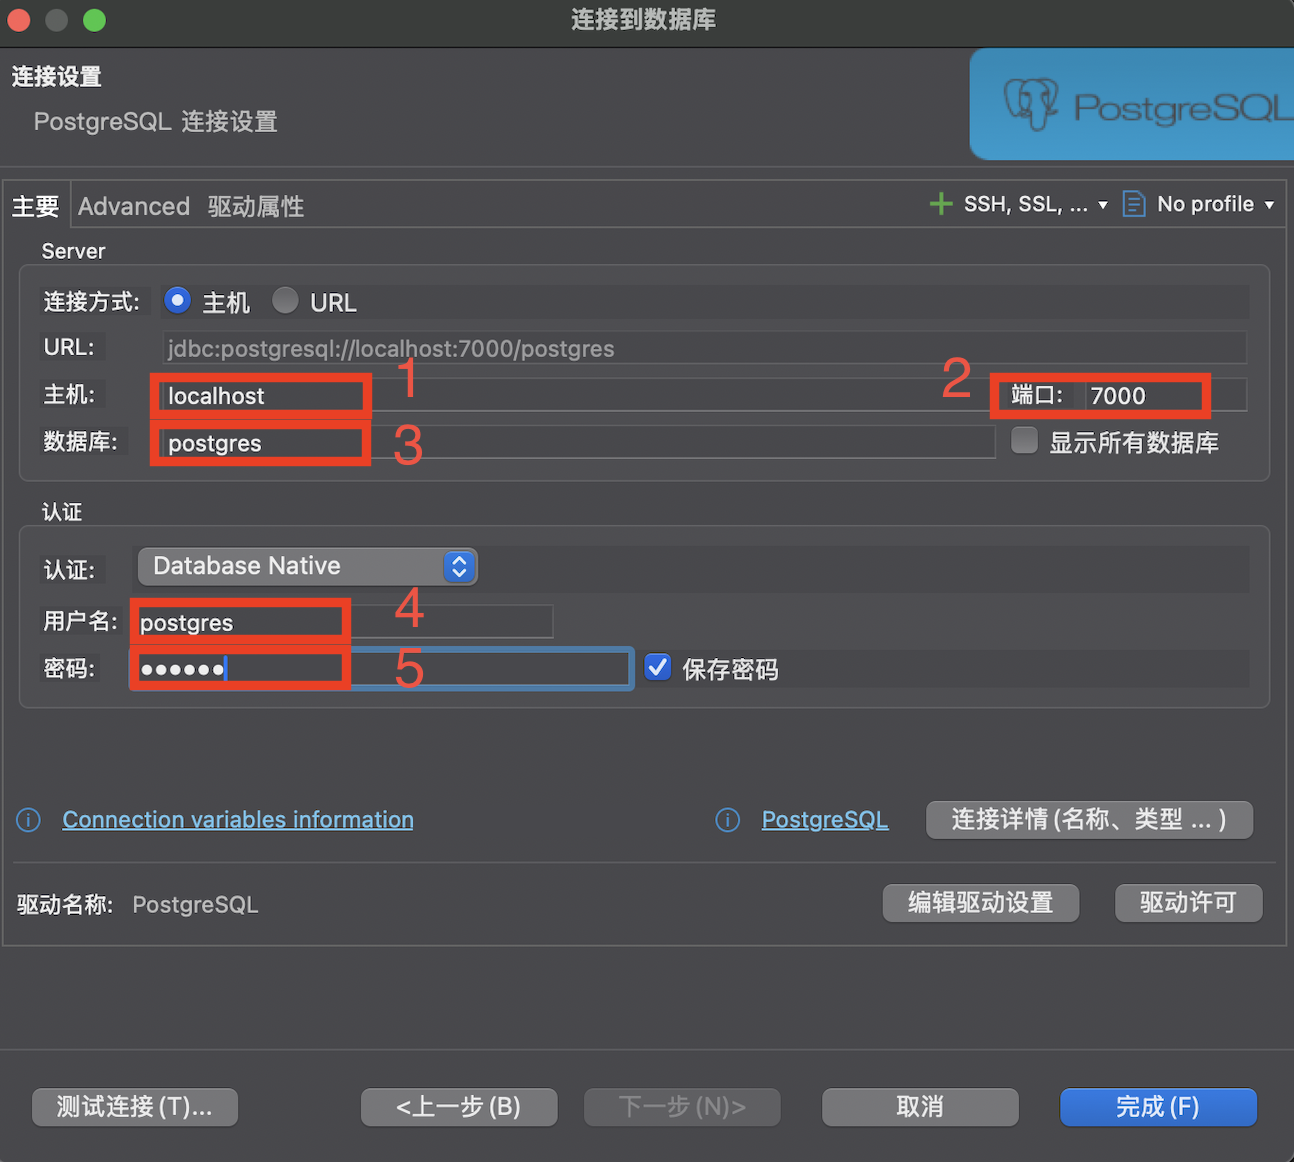Uncheck the 保存密码 checkbox

click(x=657, y=668)
